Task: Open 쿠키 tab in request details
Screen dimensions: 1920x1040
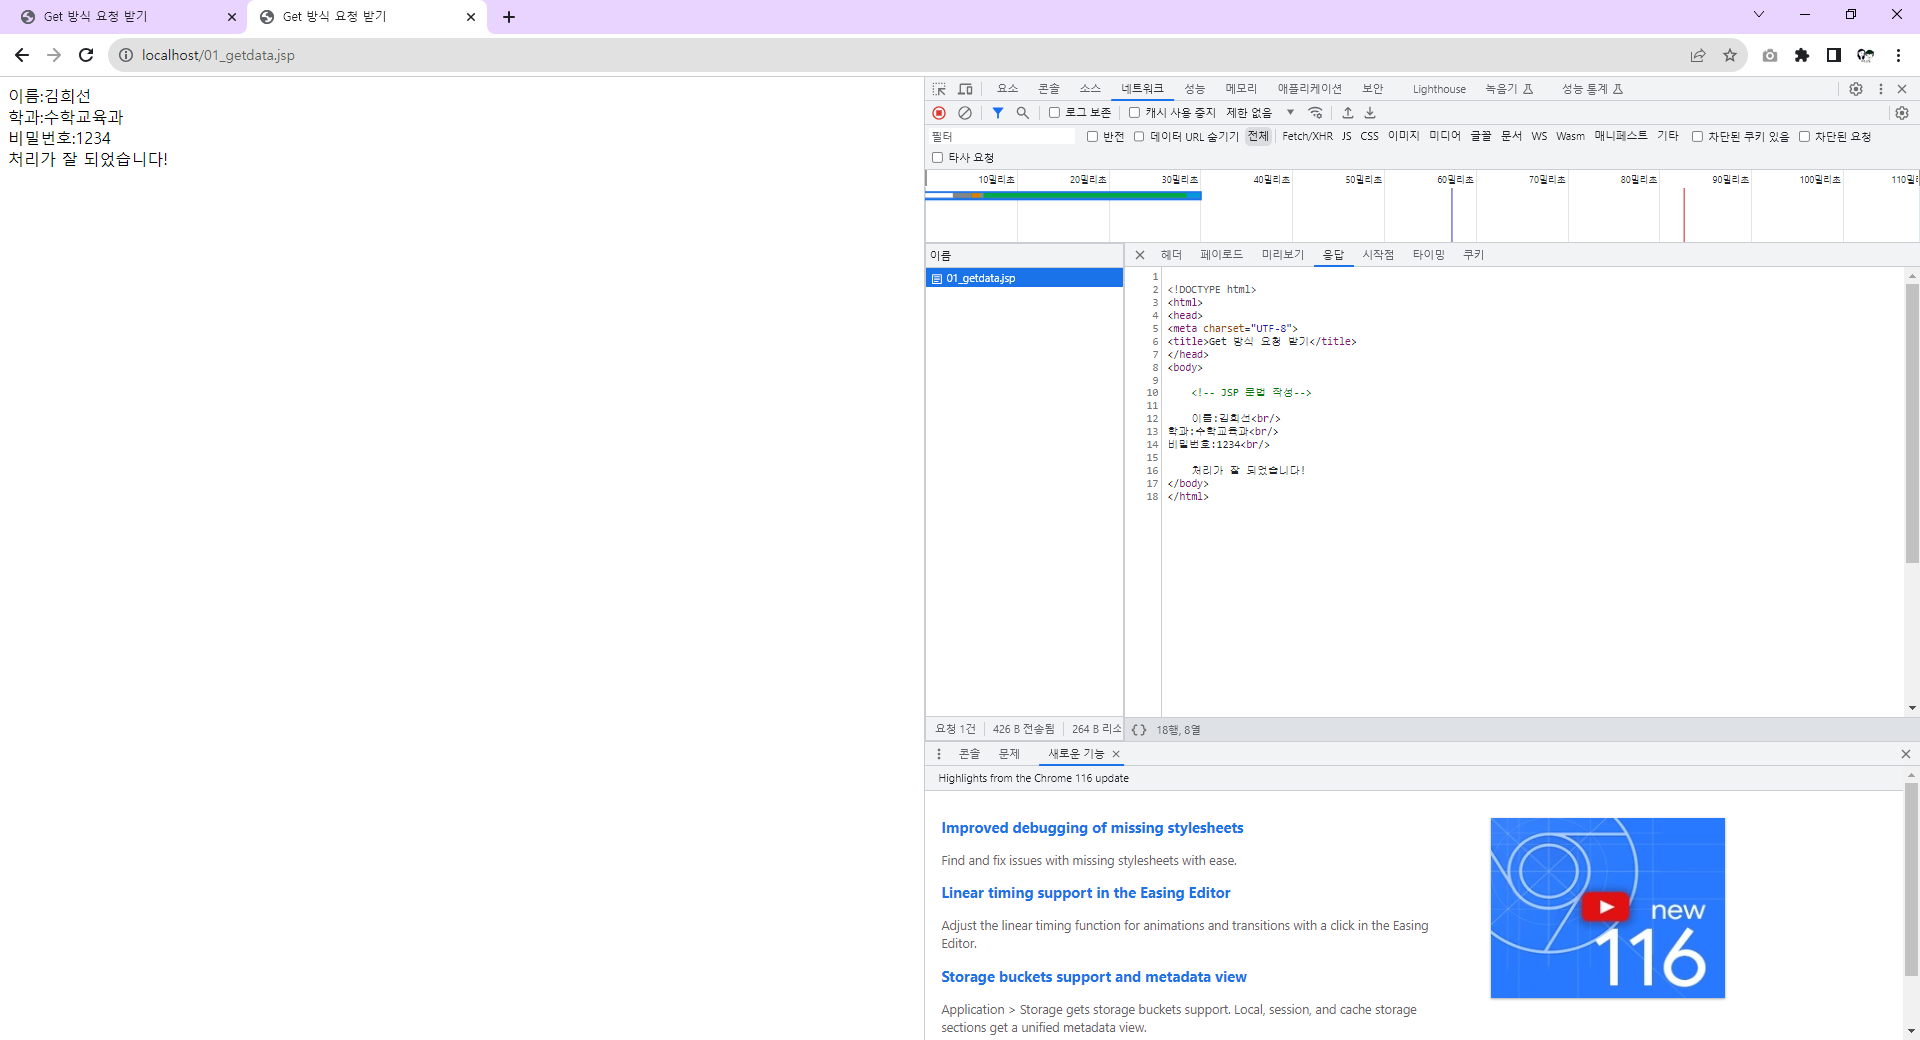Action: tap(1473, 255)
